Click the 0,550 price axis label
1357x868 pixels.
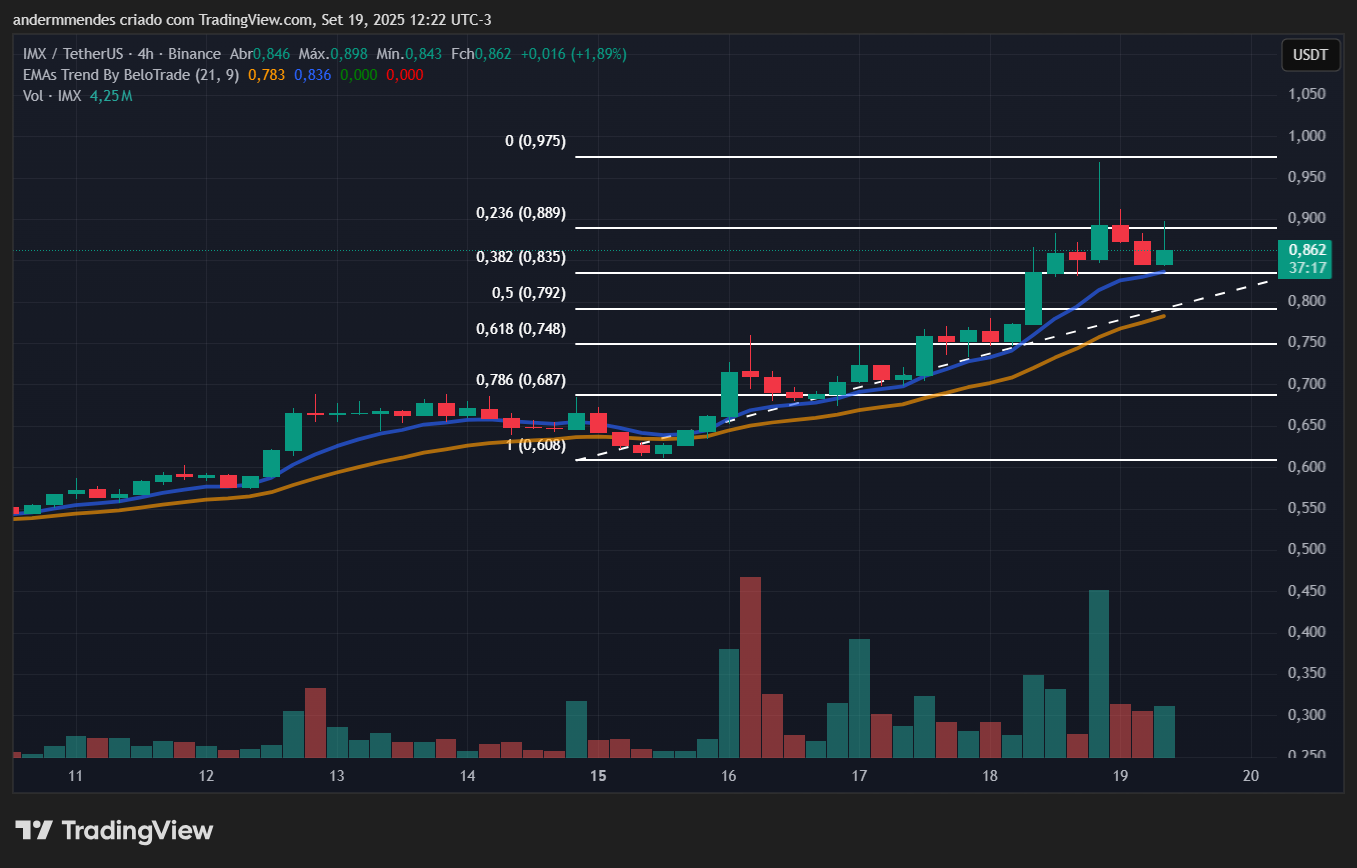coord(1307,508)
